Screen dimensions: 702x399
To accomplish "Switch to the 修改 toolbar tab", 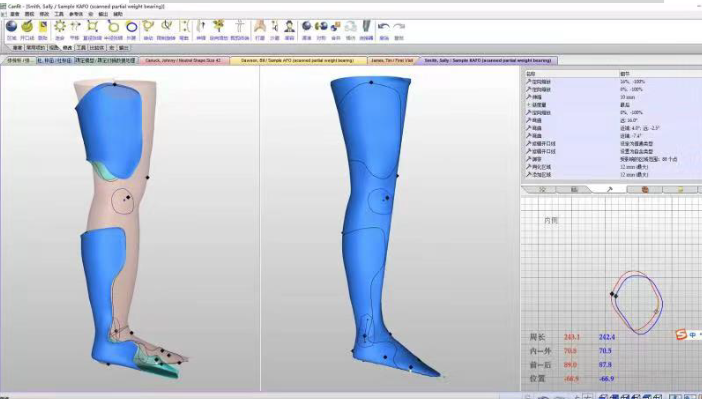I will (67, 47).
